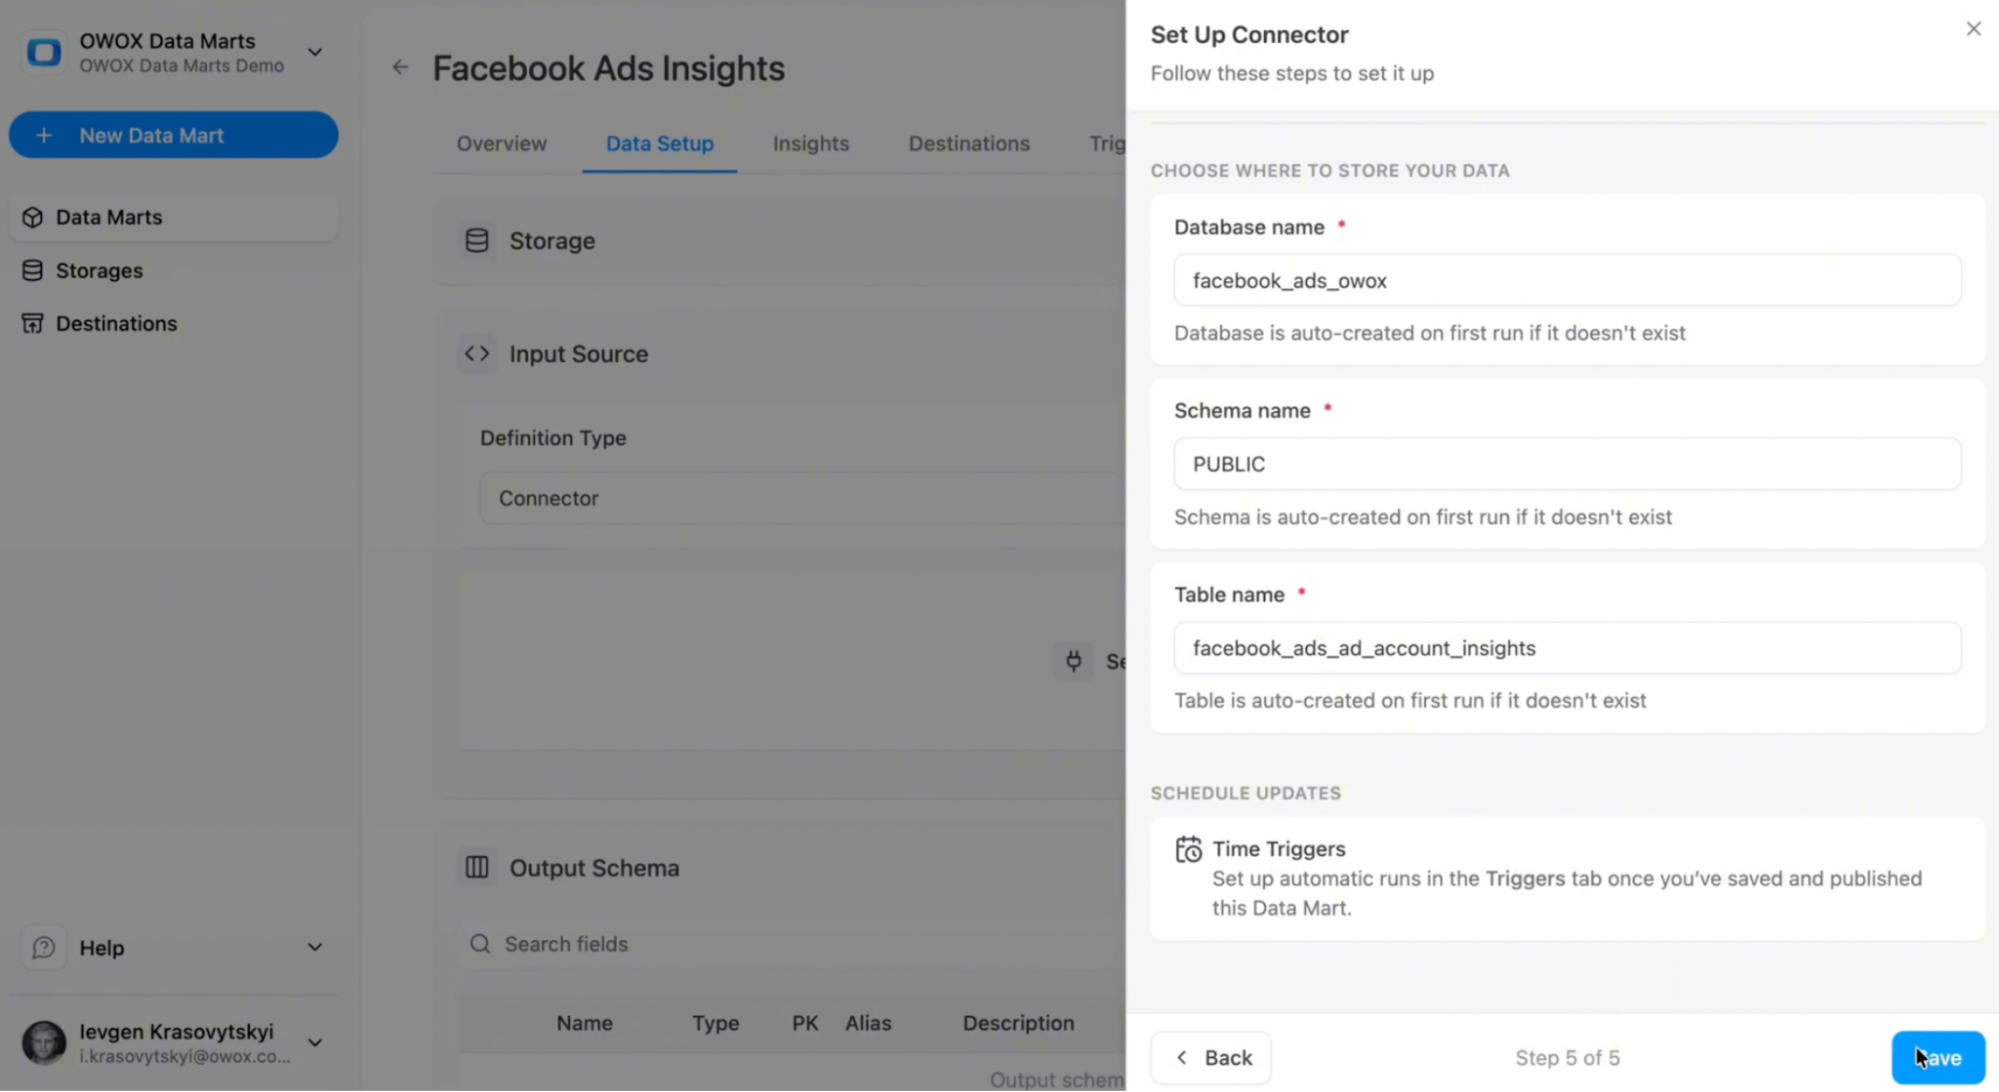Click the back arrow beside Facebook Ads Insights
The height and width of the screenshot is (1092, 1999).
coord(400,68)
